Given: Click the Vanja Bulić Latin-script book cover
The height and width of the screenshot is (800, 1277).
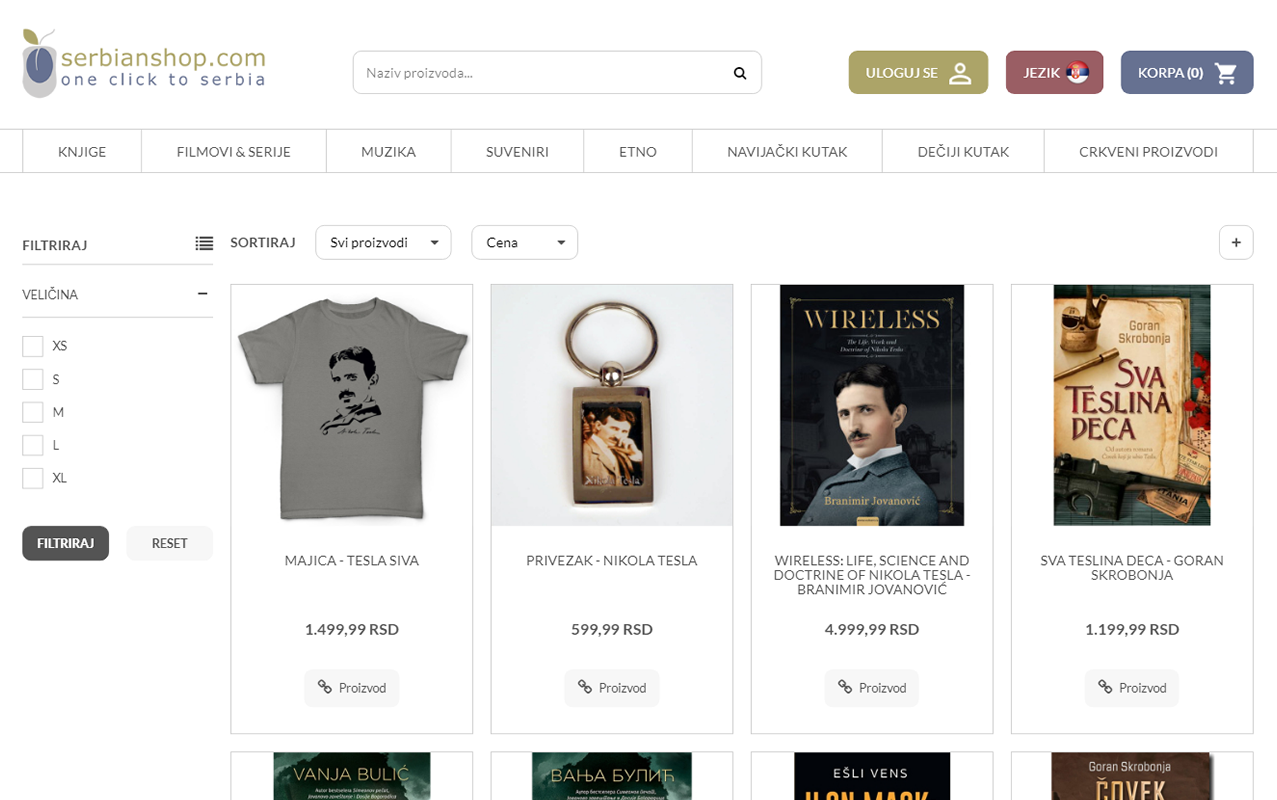Looking at the screenshot, I should 352,777.
